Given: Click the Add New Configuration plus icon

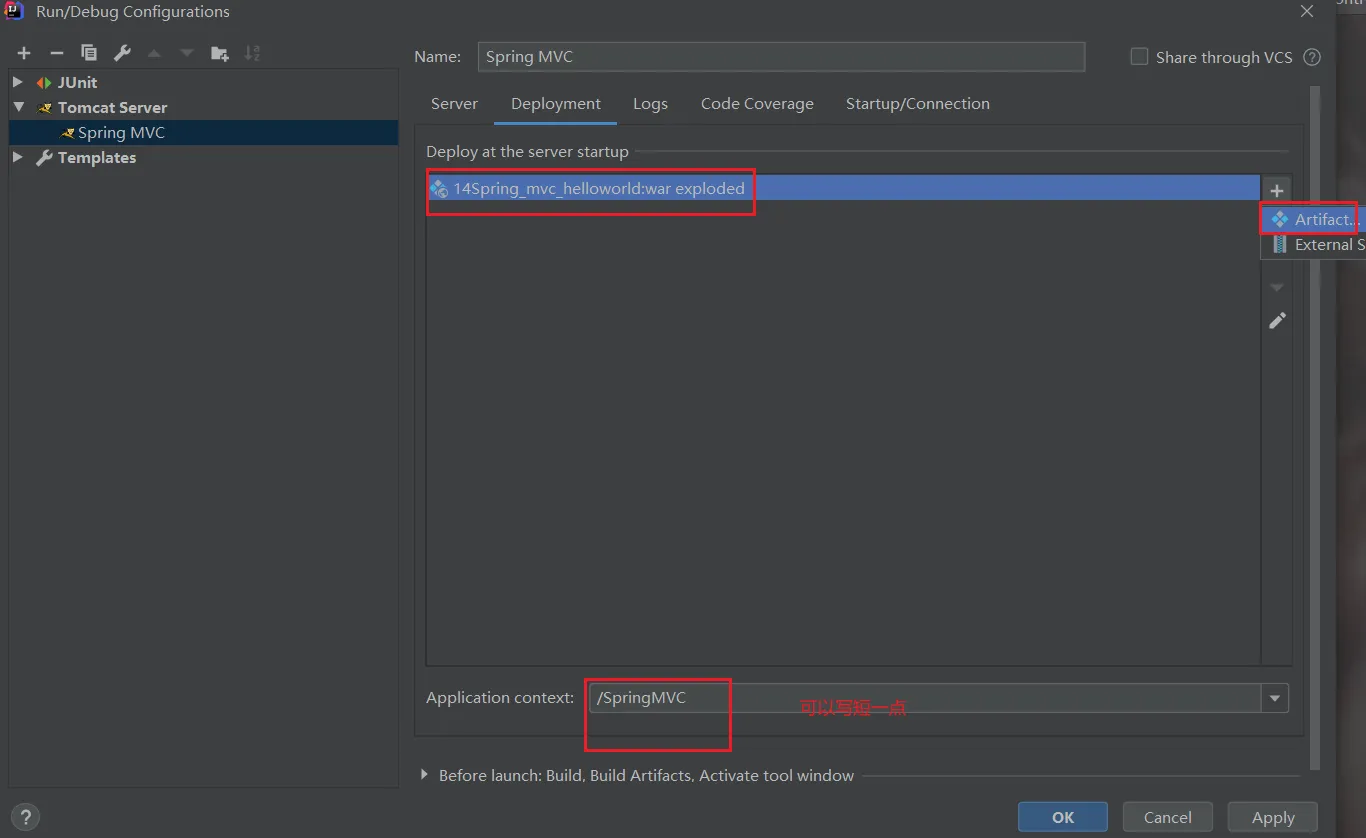Looking at the screenshot, I should click(24, 53).
